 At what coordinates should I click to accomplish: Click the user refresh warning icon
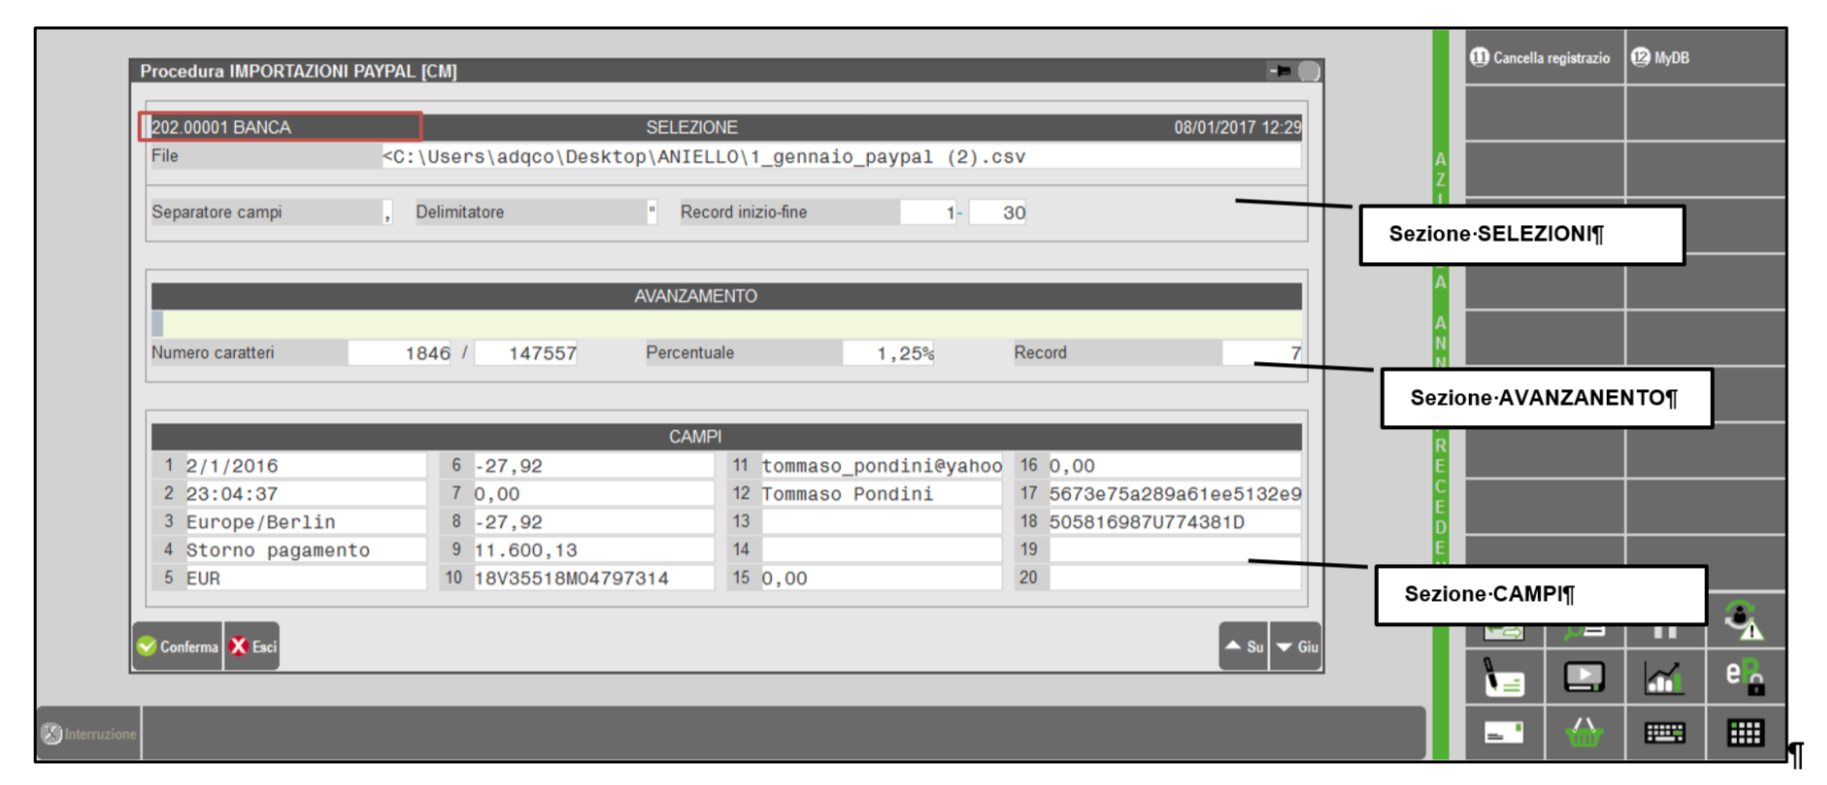tap(1743, 619)
